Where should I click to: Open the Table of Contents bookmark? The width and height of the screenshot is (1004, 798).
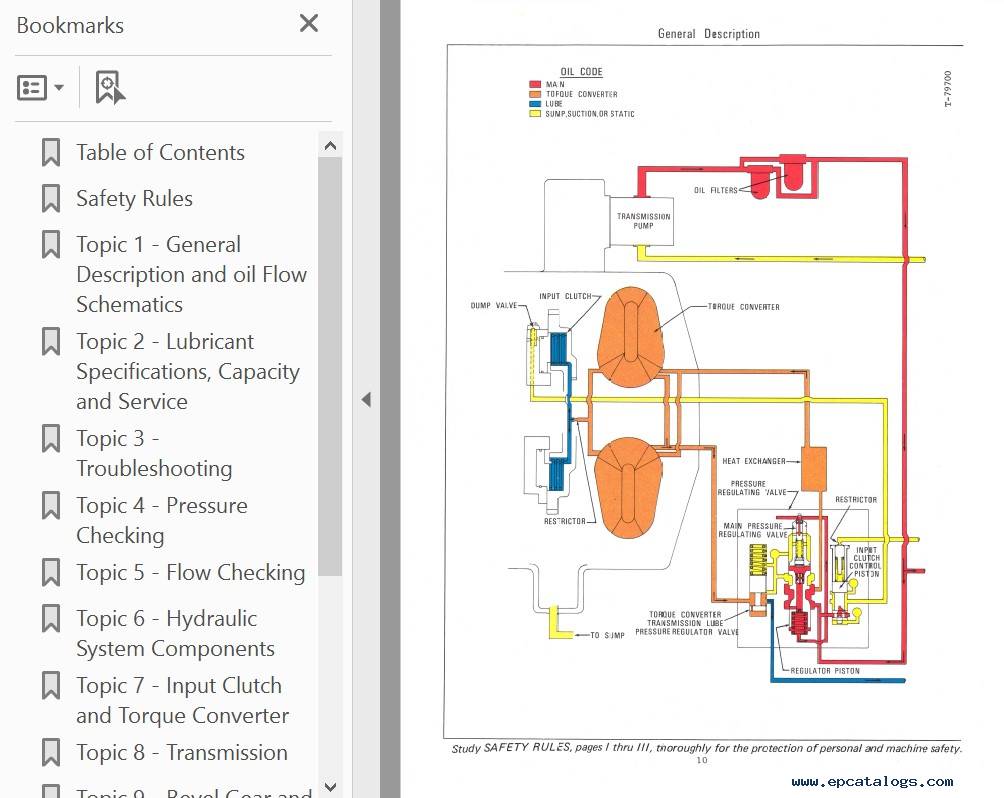160,152
